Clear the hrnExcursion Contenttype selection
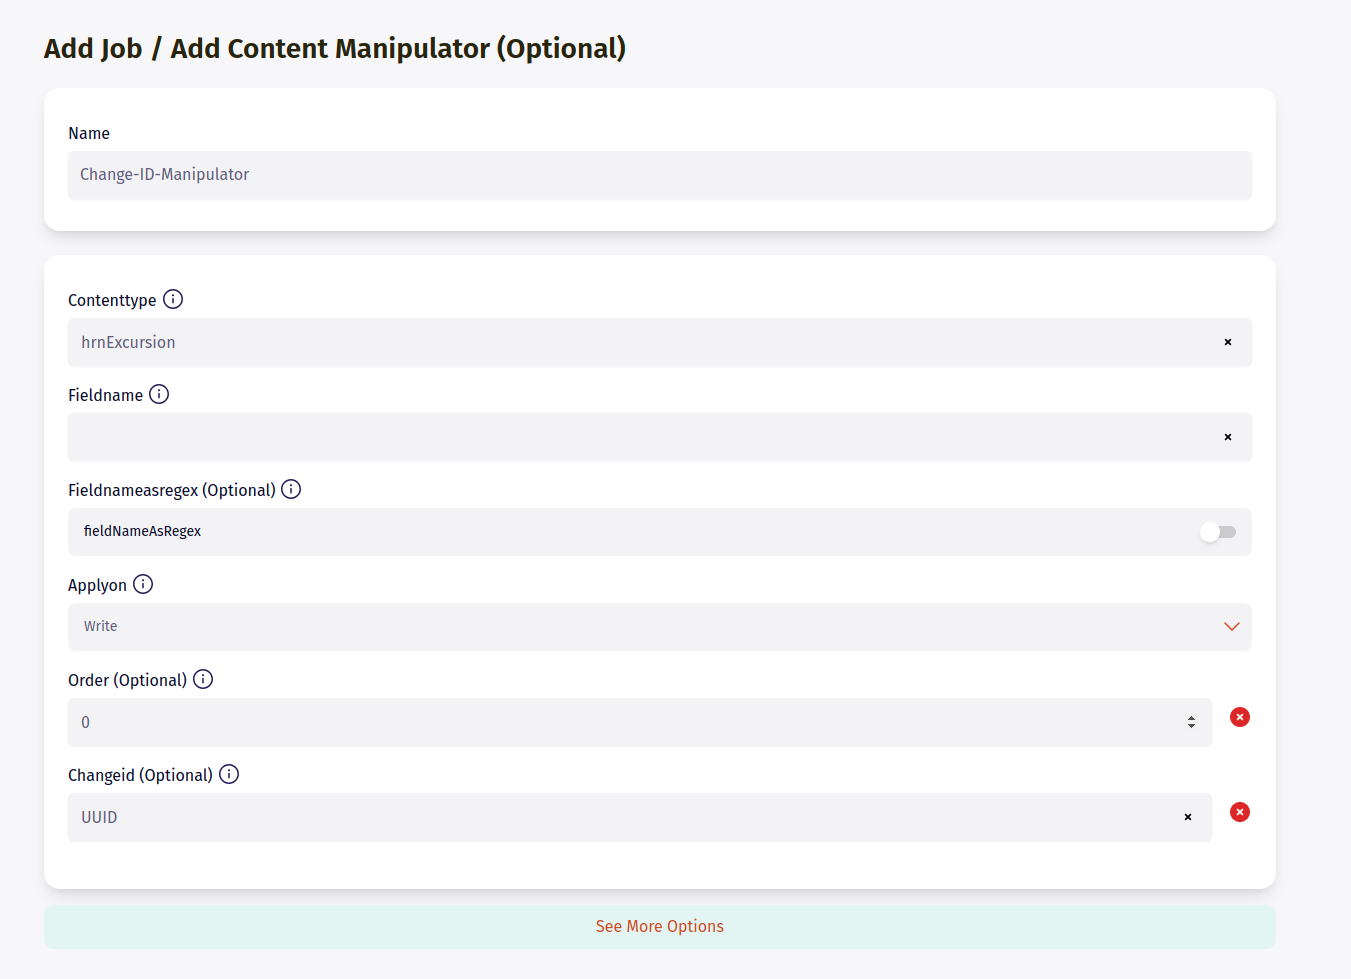 pyautogui.click(x=1228, y=342)
